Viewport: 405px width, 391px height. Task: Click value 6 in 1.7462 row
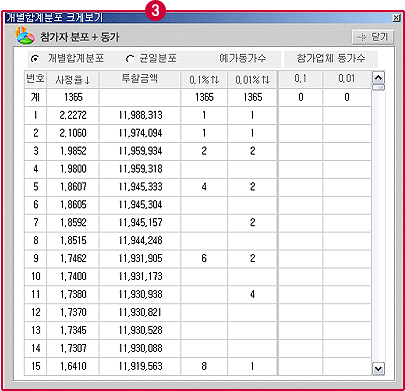[x=204, y=259]
